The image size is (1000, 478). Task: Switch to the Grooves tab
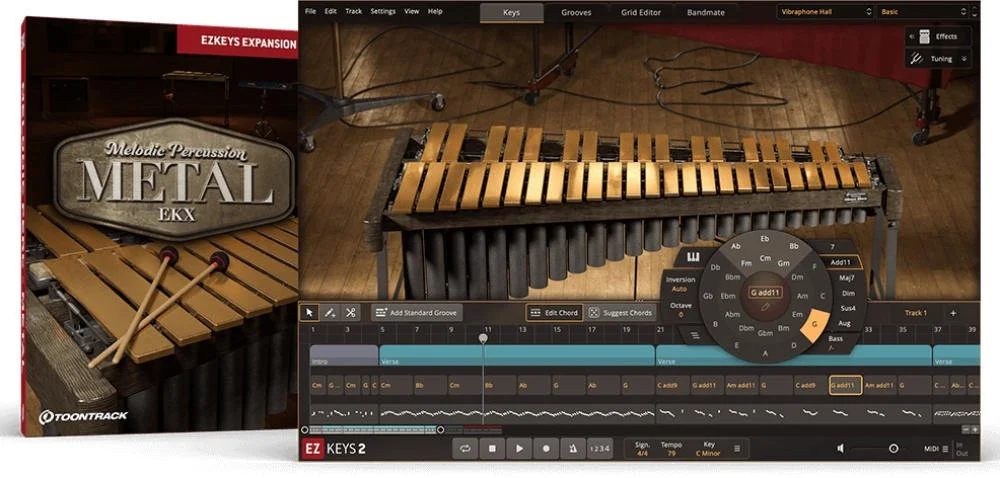[x=576, y=12]
